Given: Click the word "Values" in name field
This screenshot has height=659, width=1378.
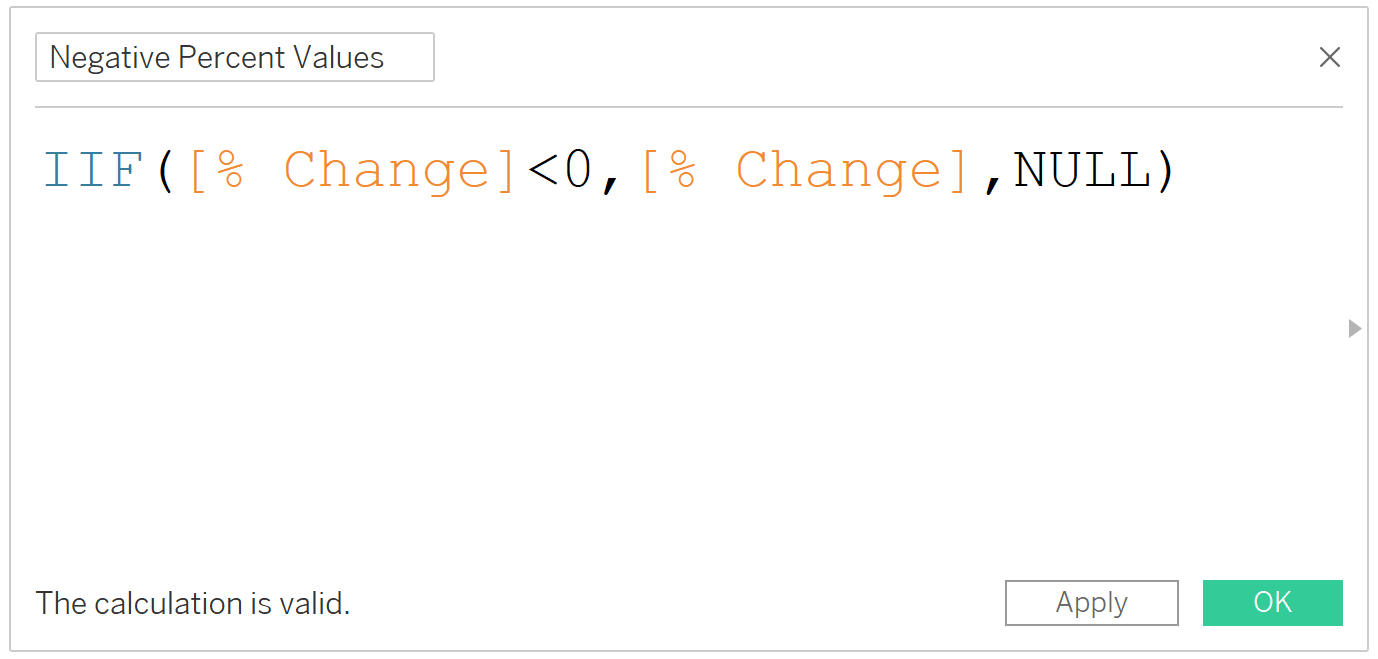Looking at the screenshot, I should pyautogui.click(x=340, y=58).
